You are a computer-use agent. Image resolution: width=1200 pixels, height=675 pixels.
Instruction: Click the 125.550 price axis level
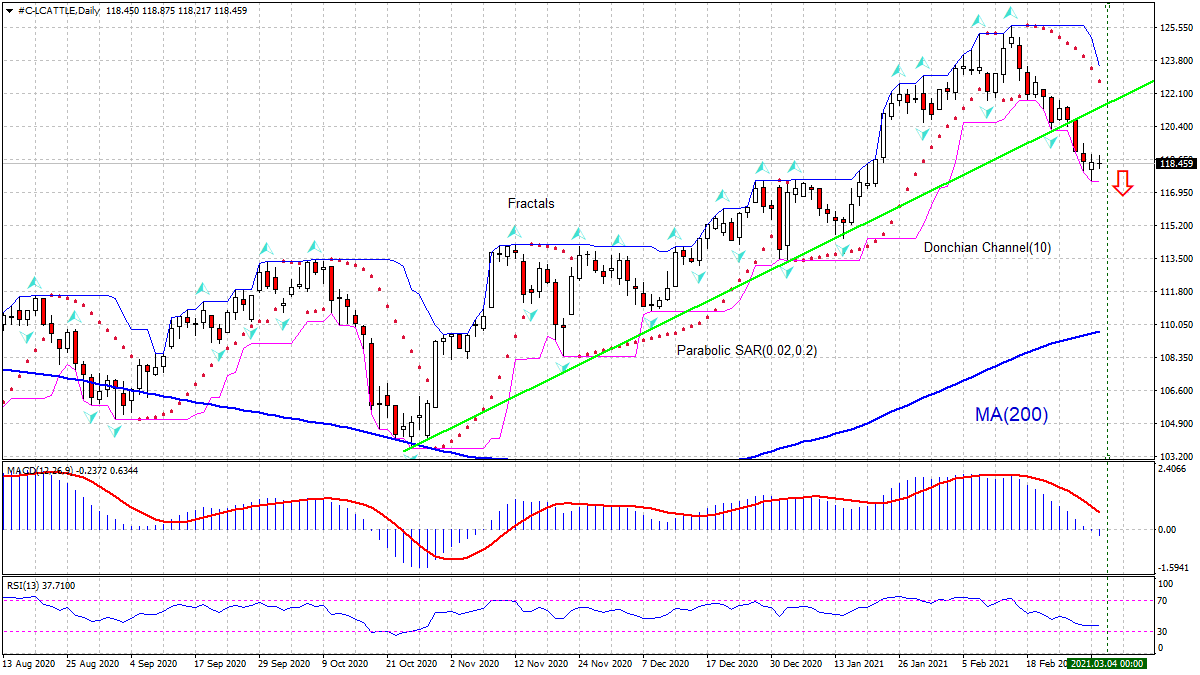[x=1176, y=28]
